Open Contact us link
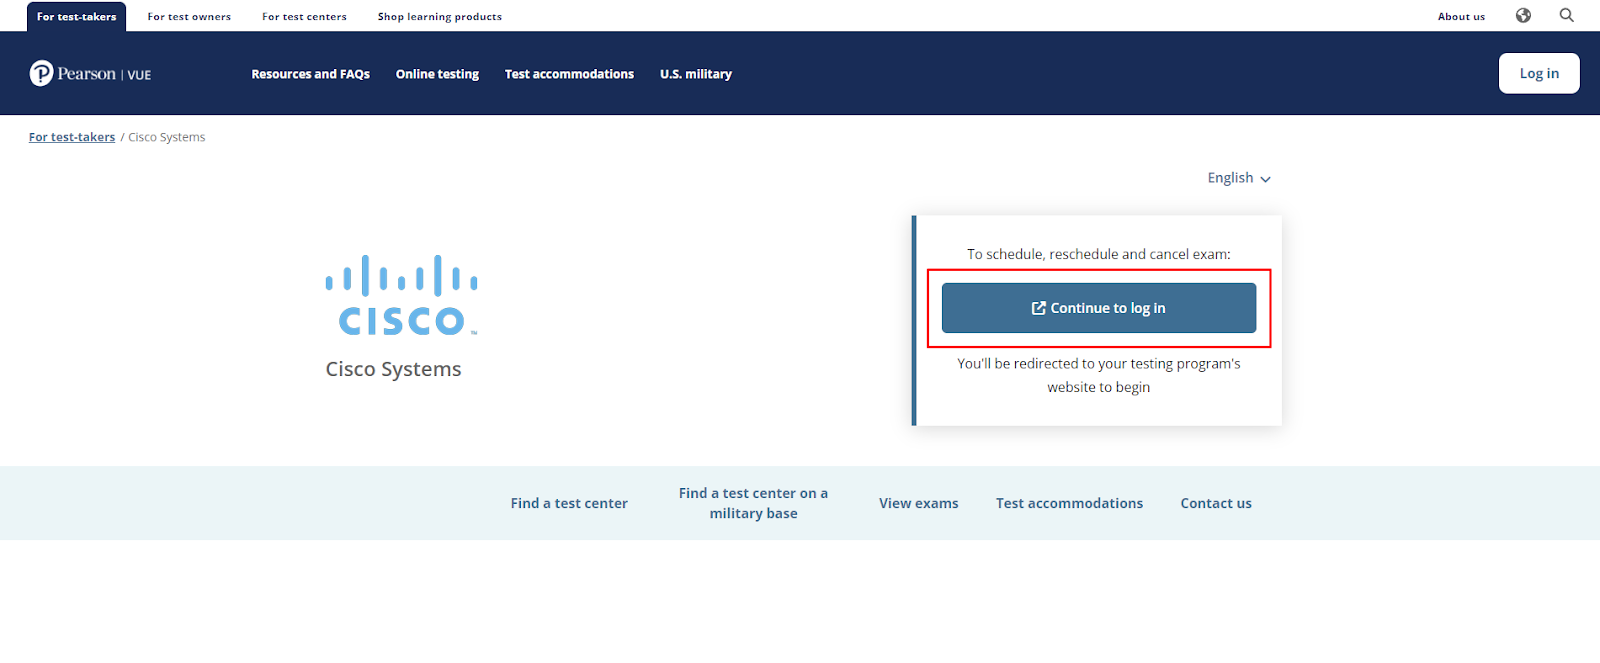 1216,503
